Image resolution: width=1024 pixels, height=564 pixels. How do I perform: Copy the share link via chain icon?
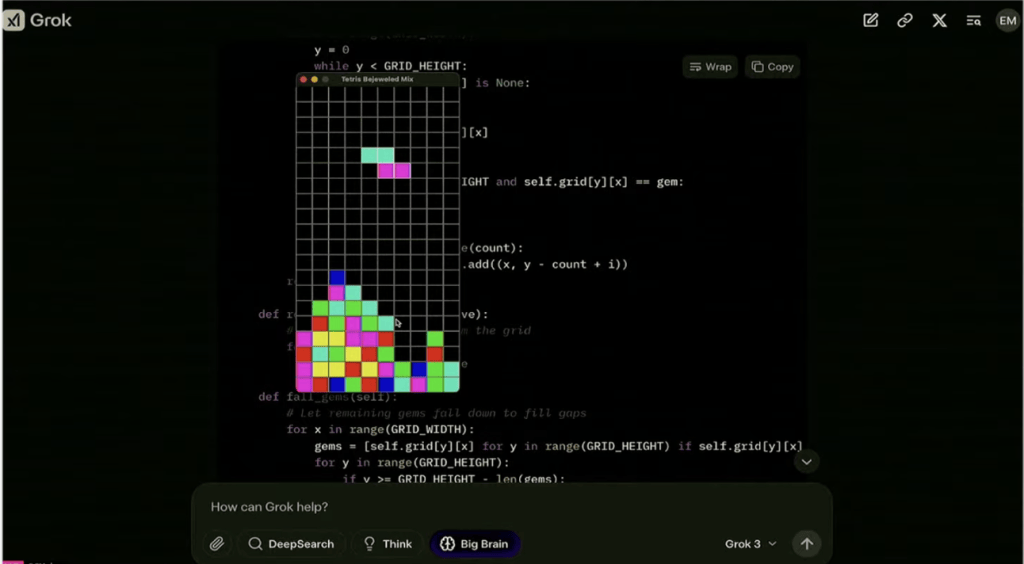click(905, 20)
